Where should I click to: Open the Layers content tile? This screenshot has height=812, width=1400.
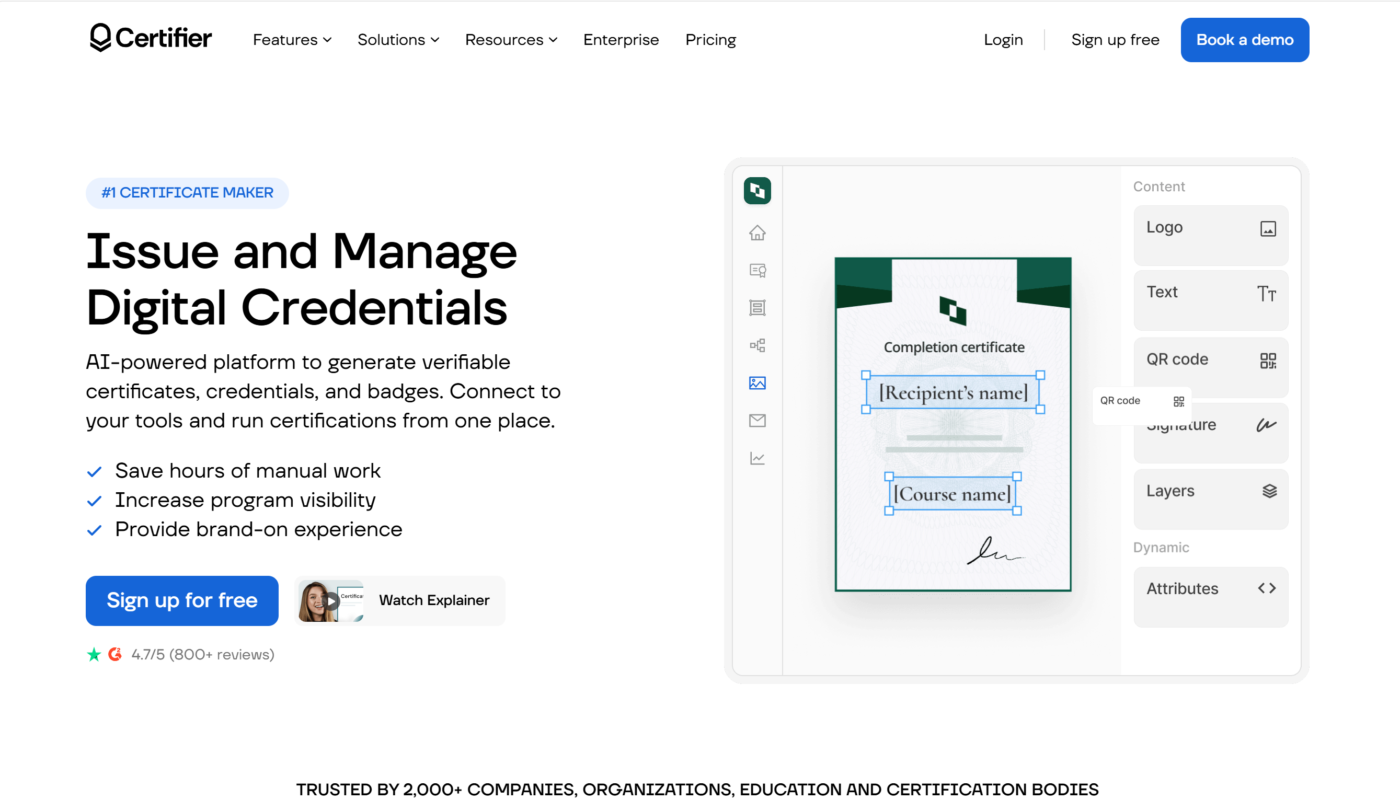[x=1211, y=499]
